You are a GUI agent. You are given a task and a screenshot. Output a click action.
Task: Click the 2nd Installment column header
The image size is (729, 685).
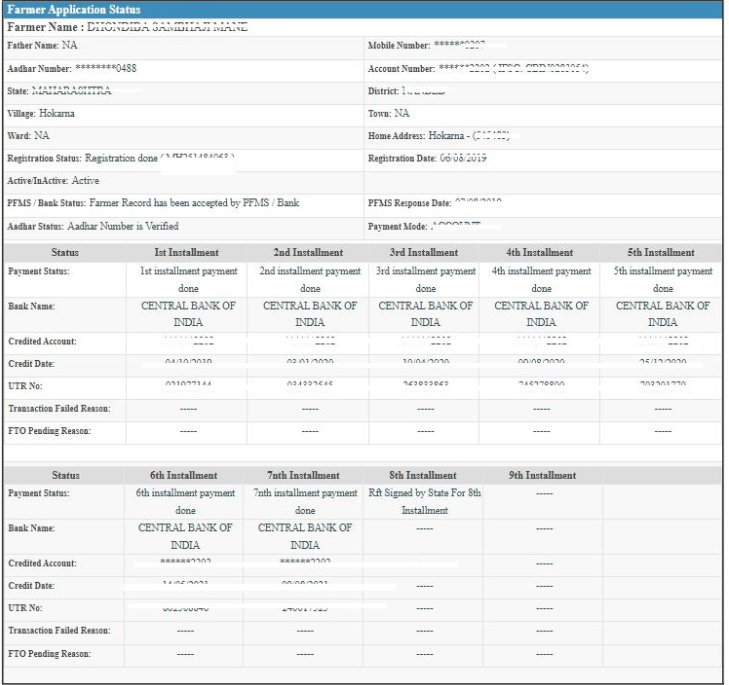click(x=308, y=253)
